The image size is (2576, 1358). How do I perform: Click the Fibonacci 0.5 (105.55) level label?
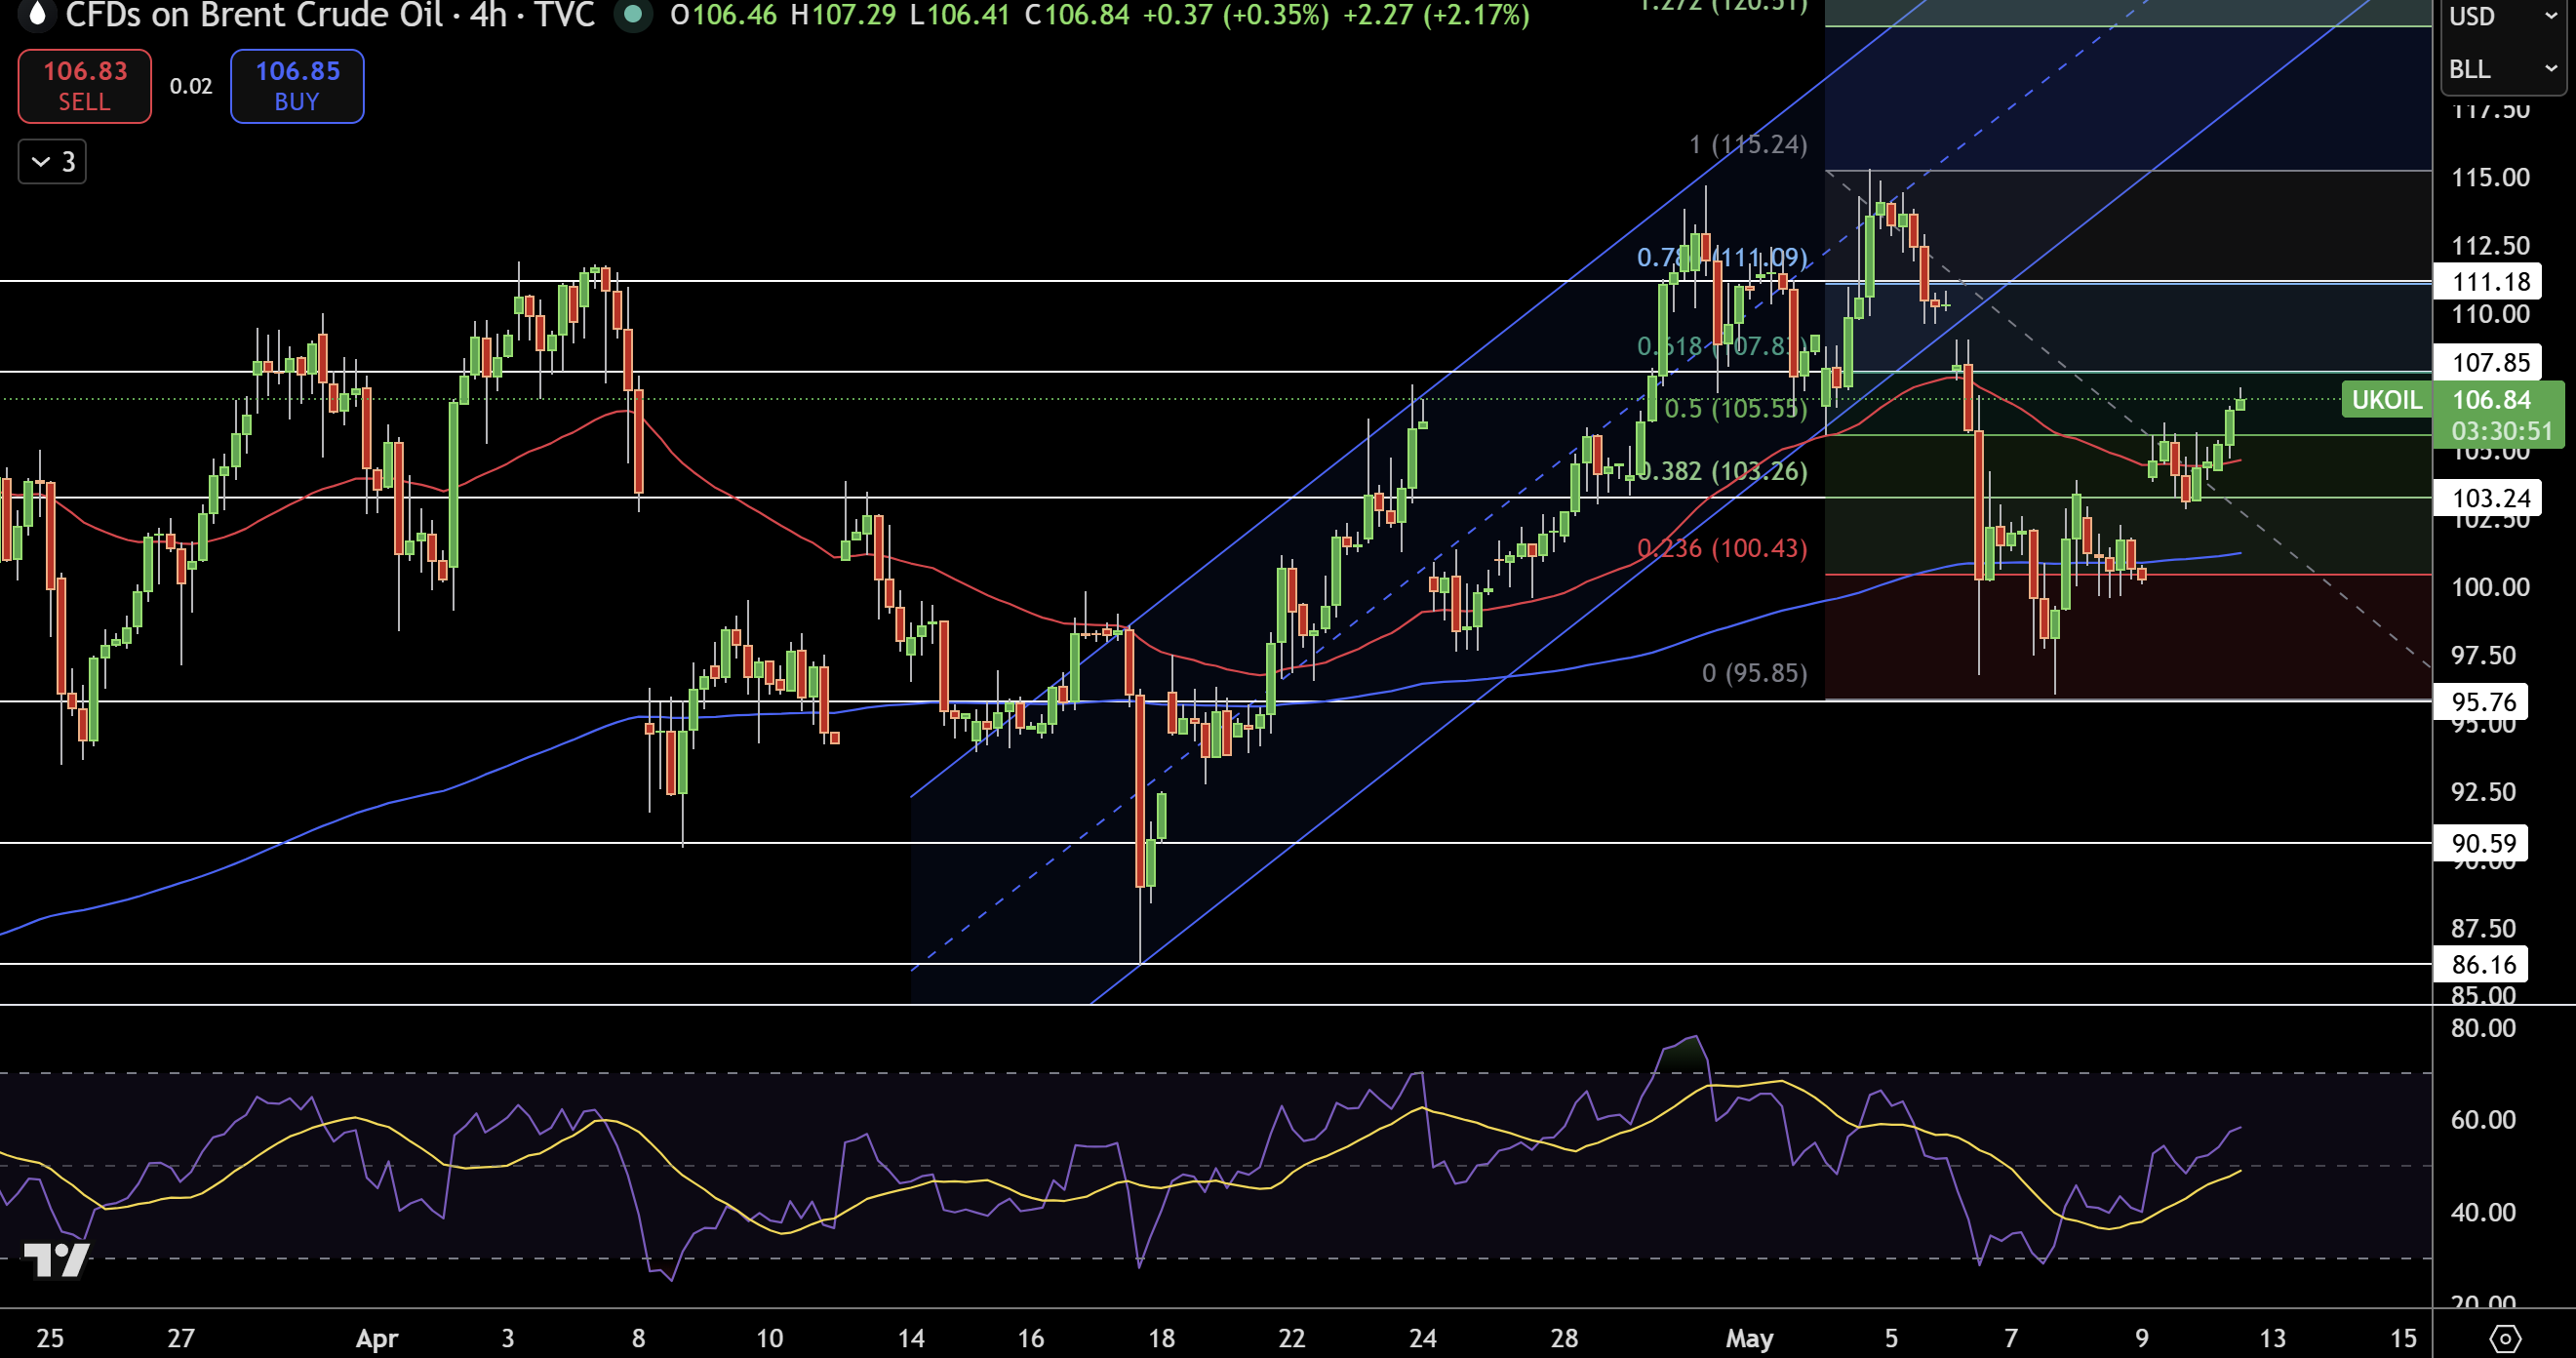pos(1736,409)
